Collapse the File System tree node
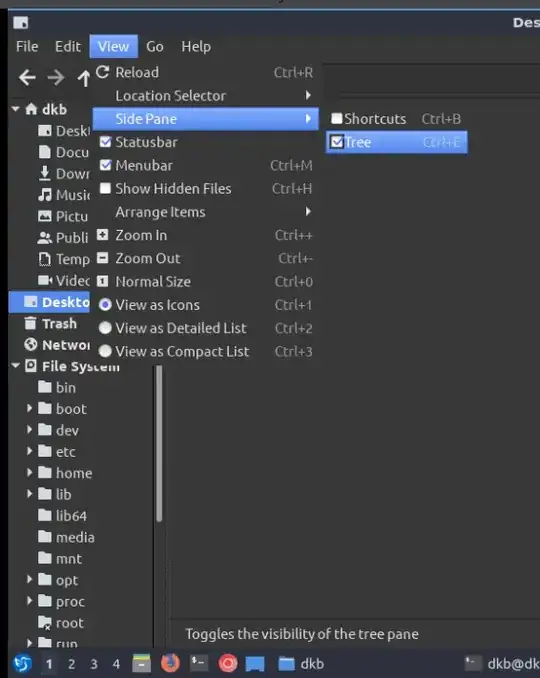 (x=16, y=366)
